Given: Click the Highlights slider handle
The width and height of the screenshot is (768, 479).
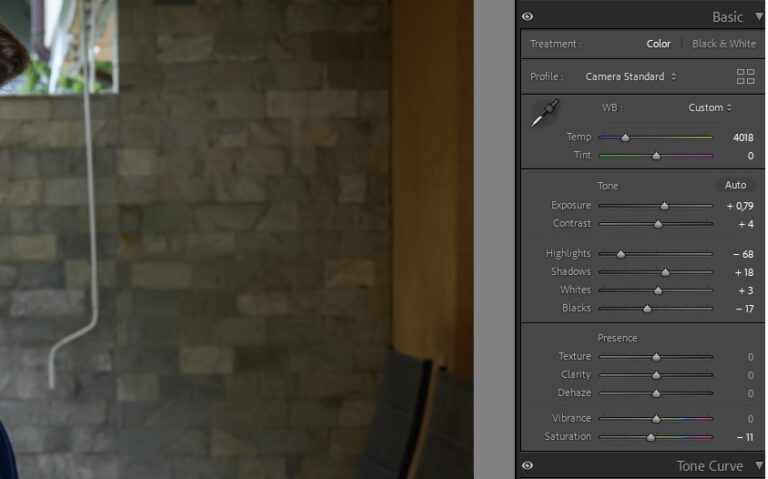Looking at the screenshot, I should [x=621, y=254].
